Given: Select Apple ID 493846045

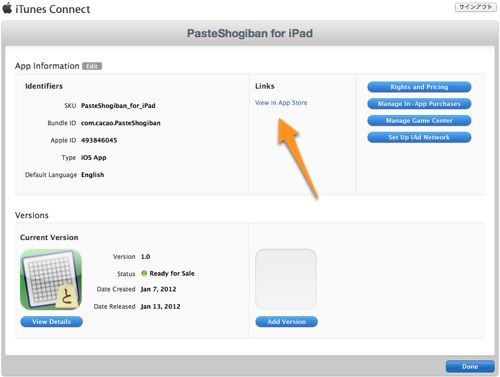Looking at the screenshot, I should [99, 140].
